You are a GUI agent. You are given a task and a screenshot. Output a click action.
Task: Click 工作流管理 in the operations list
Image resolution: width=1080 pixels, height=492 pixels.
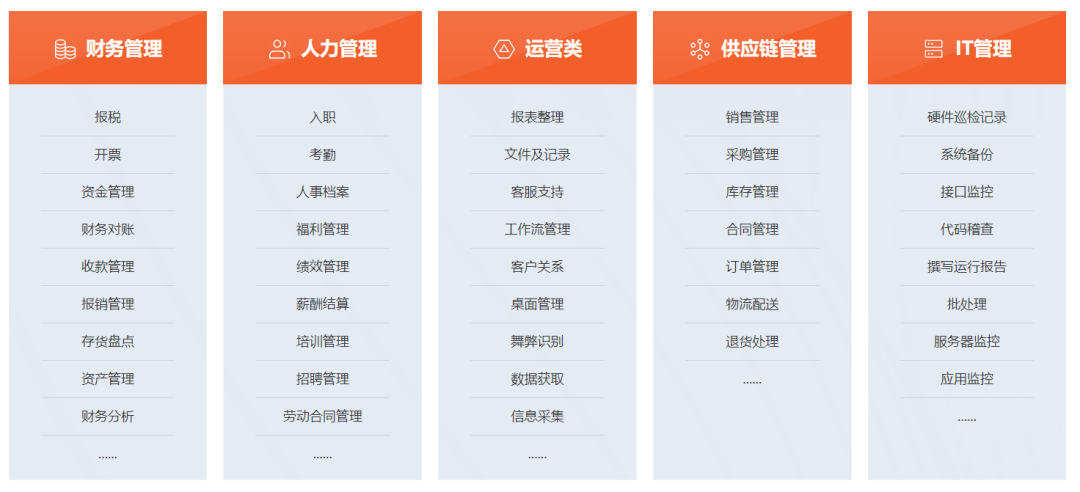point(537,229)
